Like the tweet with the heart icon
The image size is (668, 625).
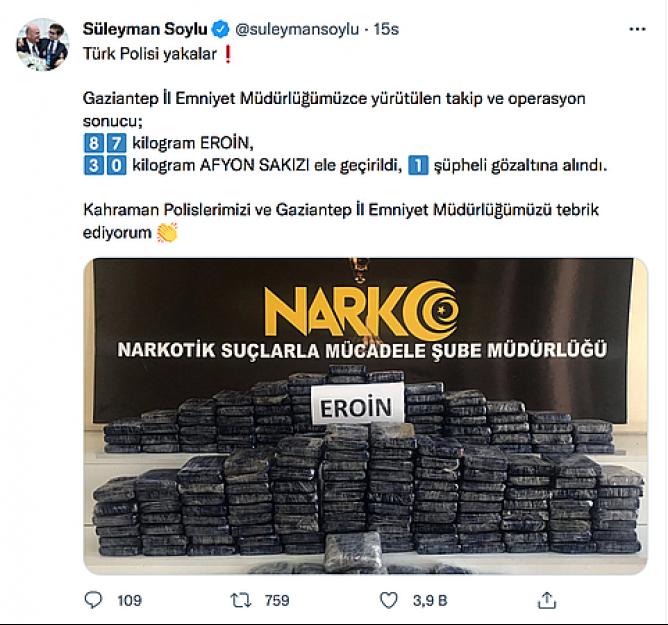[x=388, y=600]
